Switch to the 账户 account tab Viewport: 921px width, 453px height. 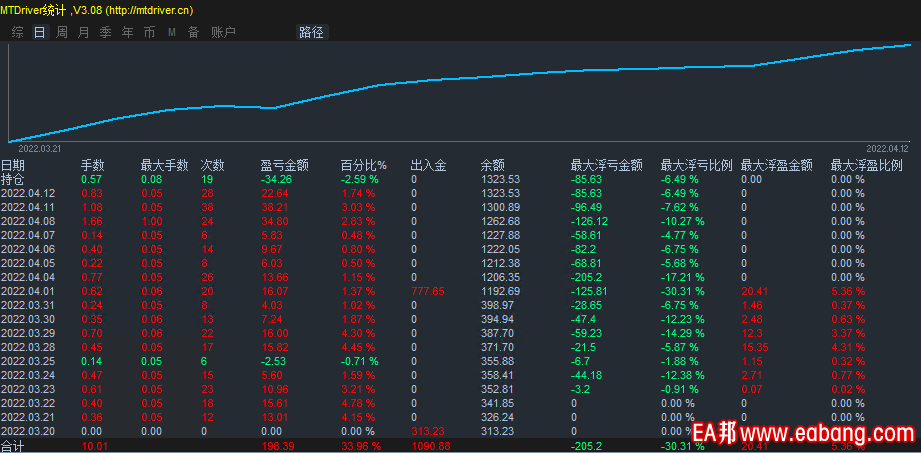point(223,32)
